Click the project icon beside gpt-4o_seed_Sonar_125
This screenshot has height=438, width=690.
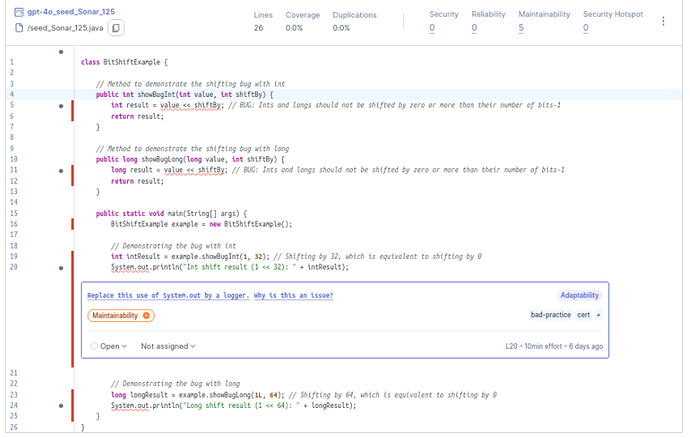pos(18,12)
